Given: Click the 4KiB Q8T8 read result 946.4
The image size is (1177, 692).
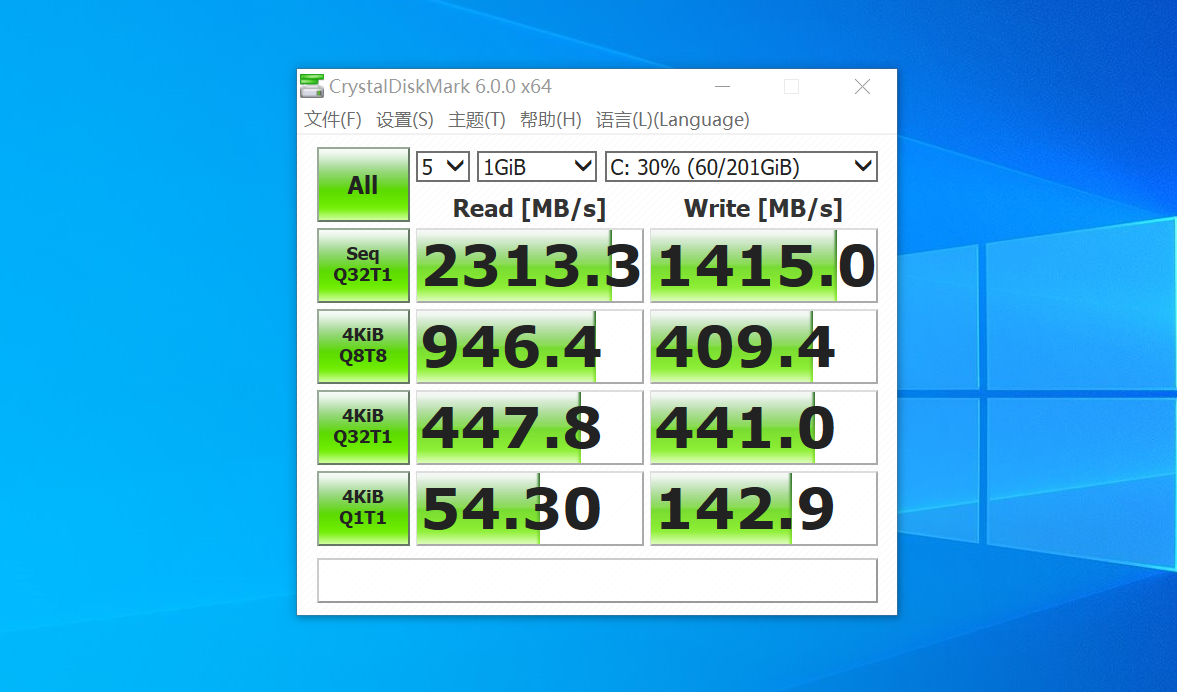Looking at the screenshot, I should point(530,346).
